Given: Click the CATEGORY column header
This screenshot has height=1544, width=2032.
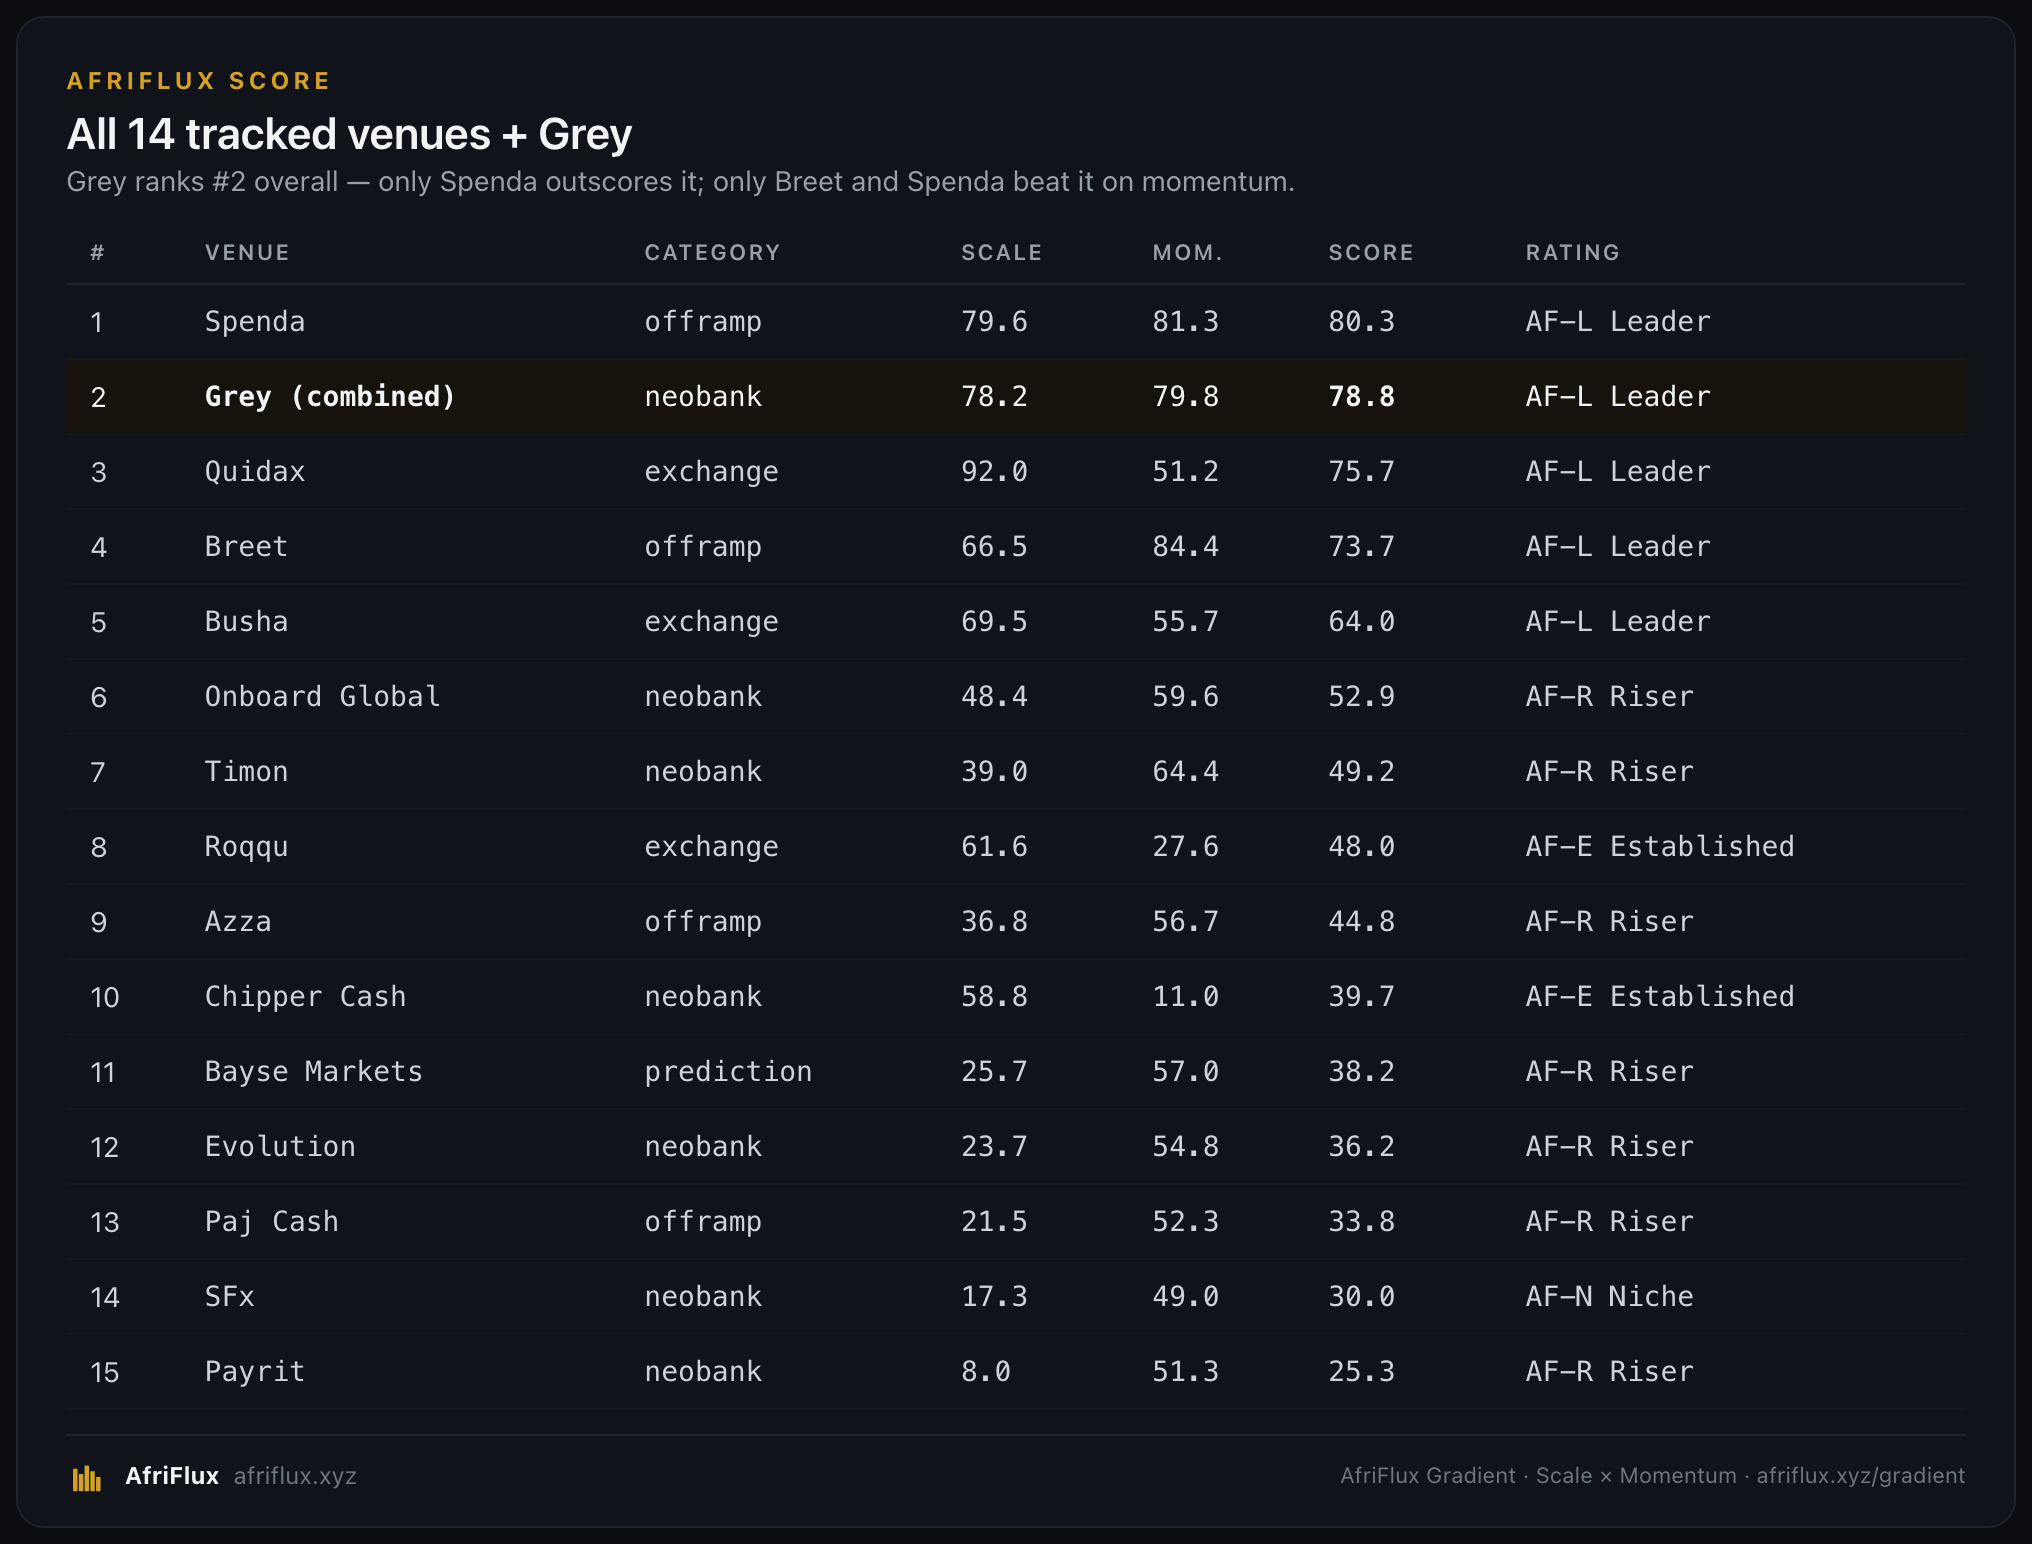Looking at the screenshot, I should click(712, 252).
